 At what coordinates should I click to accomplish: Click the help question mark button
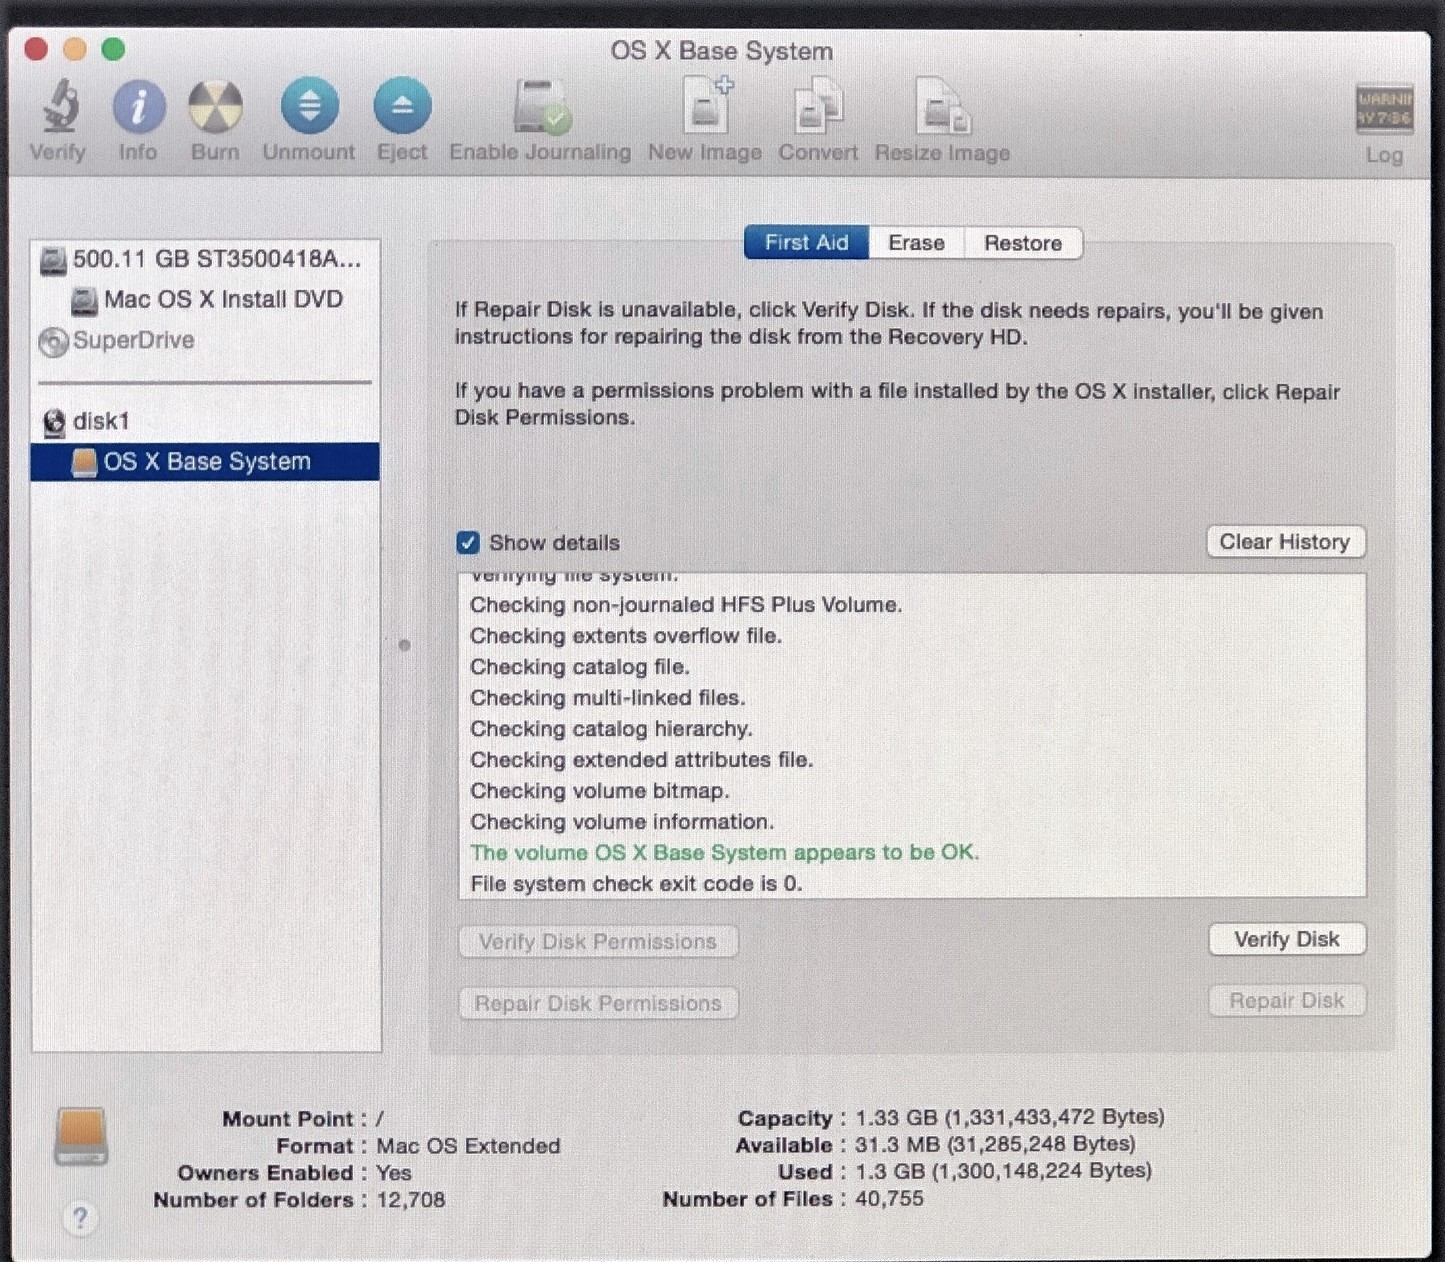[80, 1218]
